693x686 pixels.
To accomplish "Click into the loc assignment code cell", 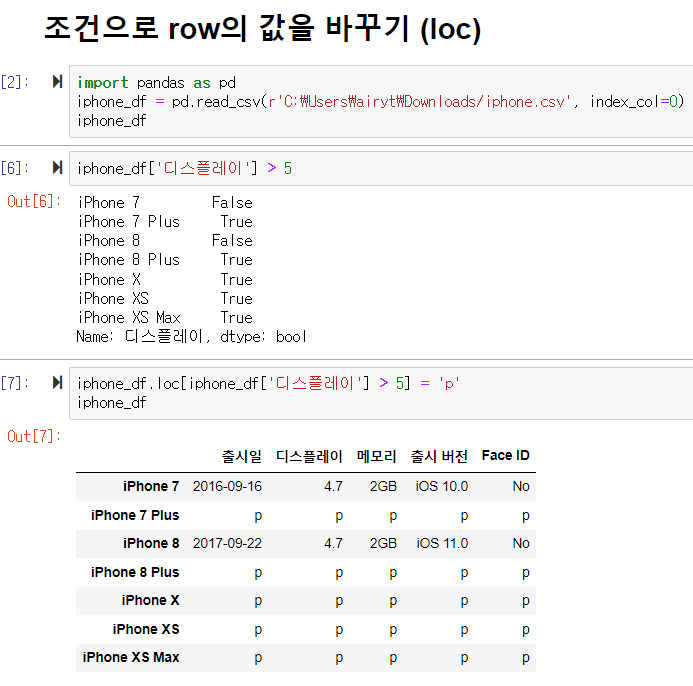I will 381,393.
